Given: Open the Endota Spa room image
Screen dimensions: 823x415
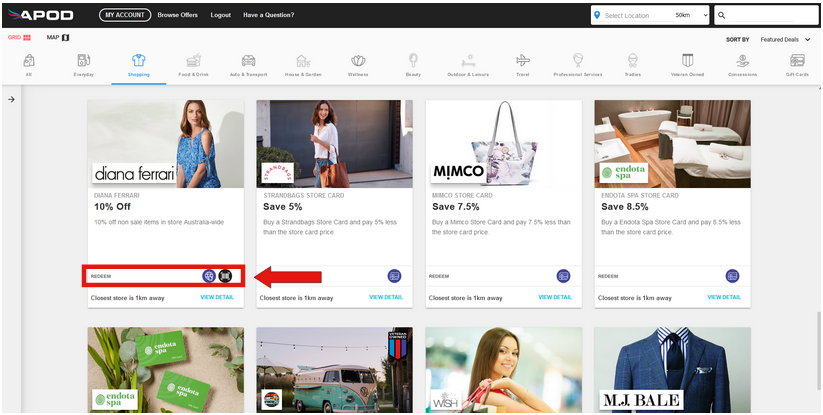Looking at the screenshot, I should click(x=672, y=144).
